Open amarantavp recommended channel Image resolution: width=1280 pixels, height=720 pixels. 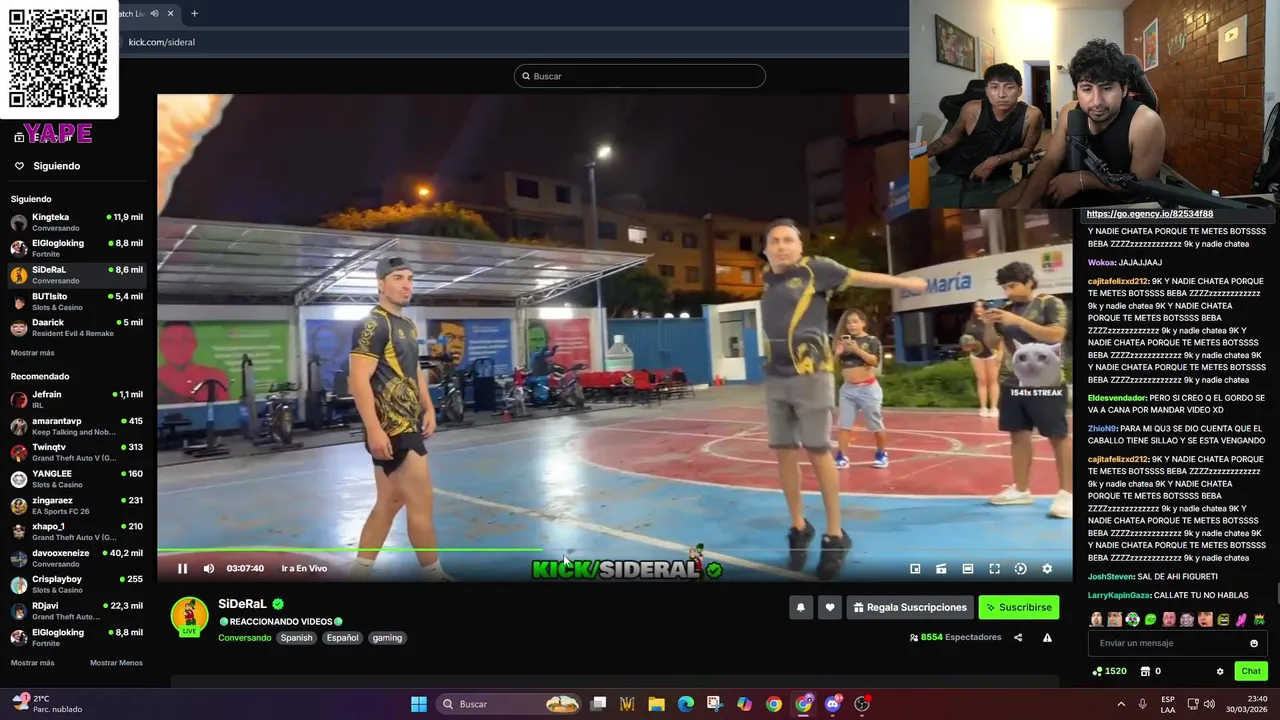[x=77, y=426]
